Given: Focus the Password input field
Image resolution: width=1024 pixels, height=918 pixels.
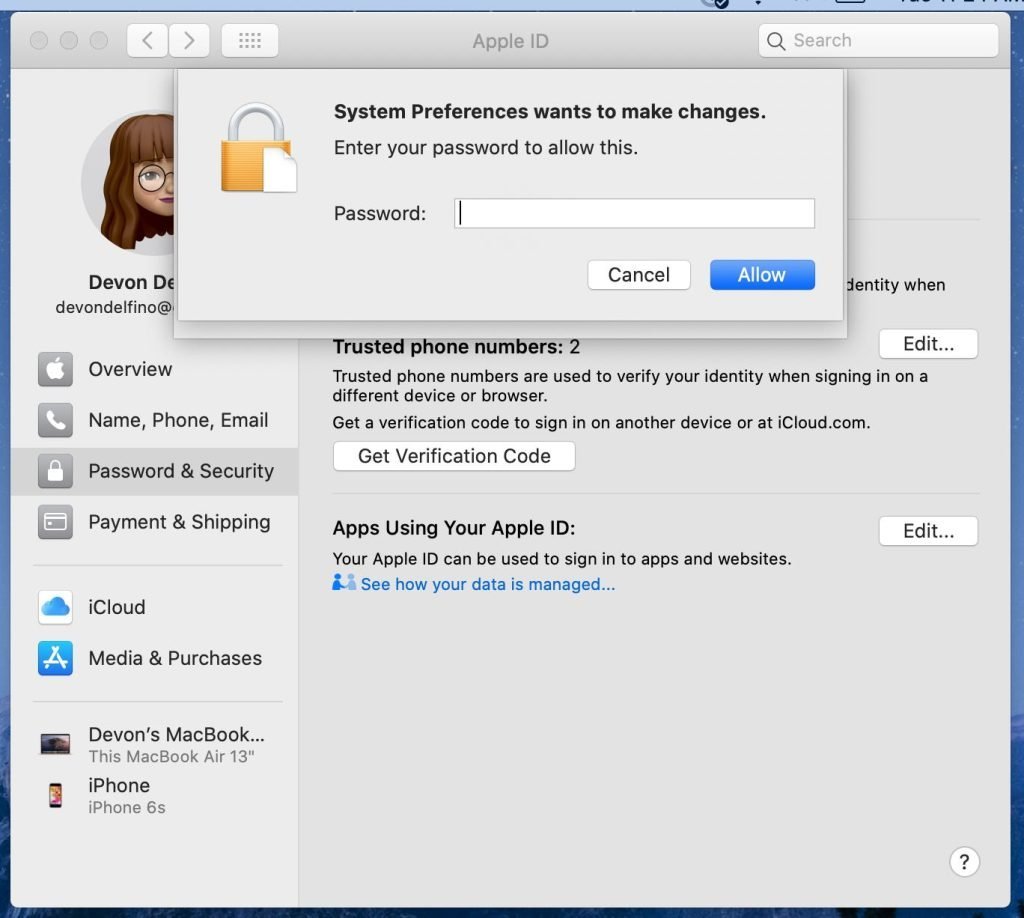Looking at the screenshot, I should pos(634,214).
